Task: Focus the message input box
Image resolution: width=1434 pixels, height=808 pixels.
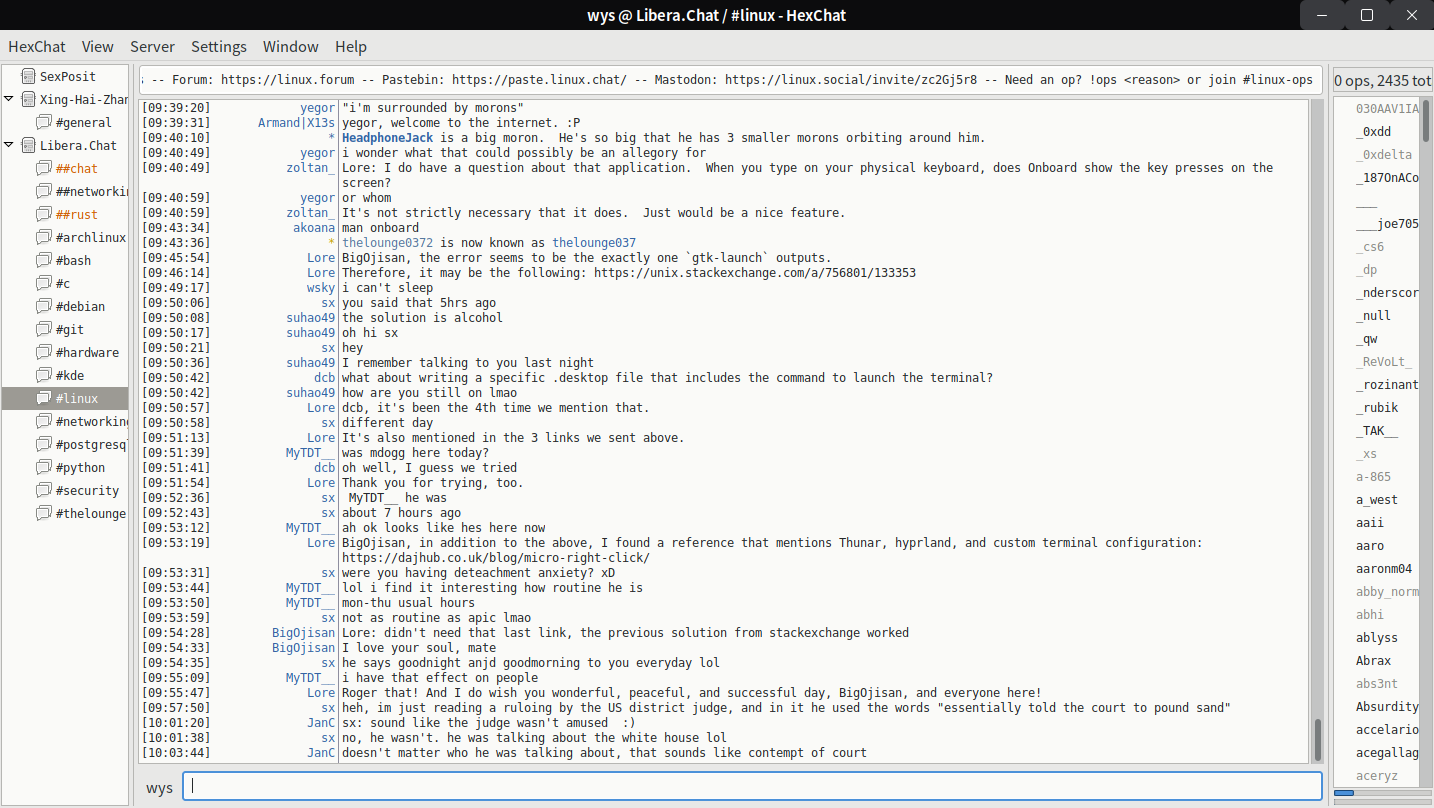Action: 752,786
